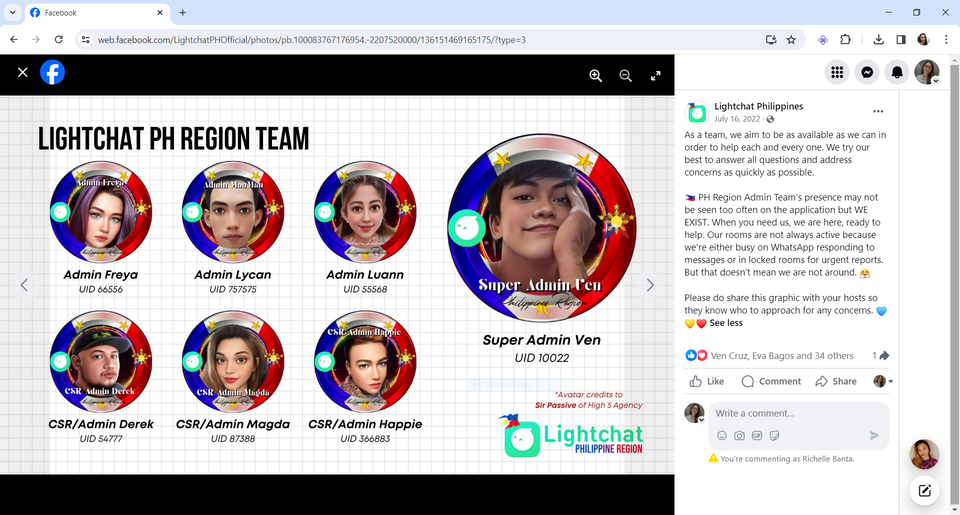Collapse the post text with See less
The image size is (960, 515).
(726, 323)
